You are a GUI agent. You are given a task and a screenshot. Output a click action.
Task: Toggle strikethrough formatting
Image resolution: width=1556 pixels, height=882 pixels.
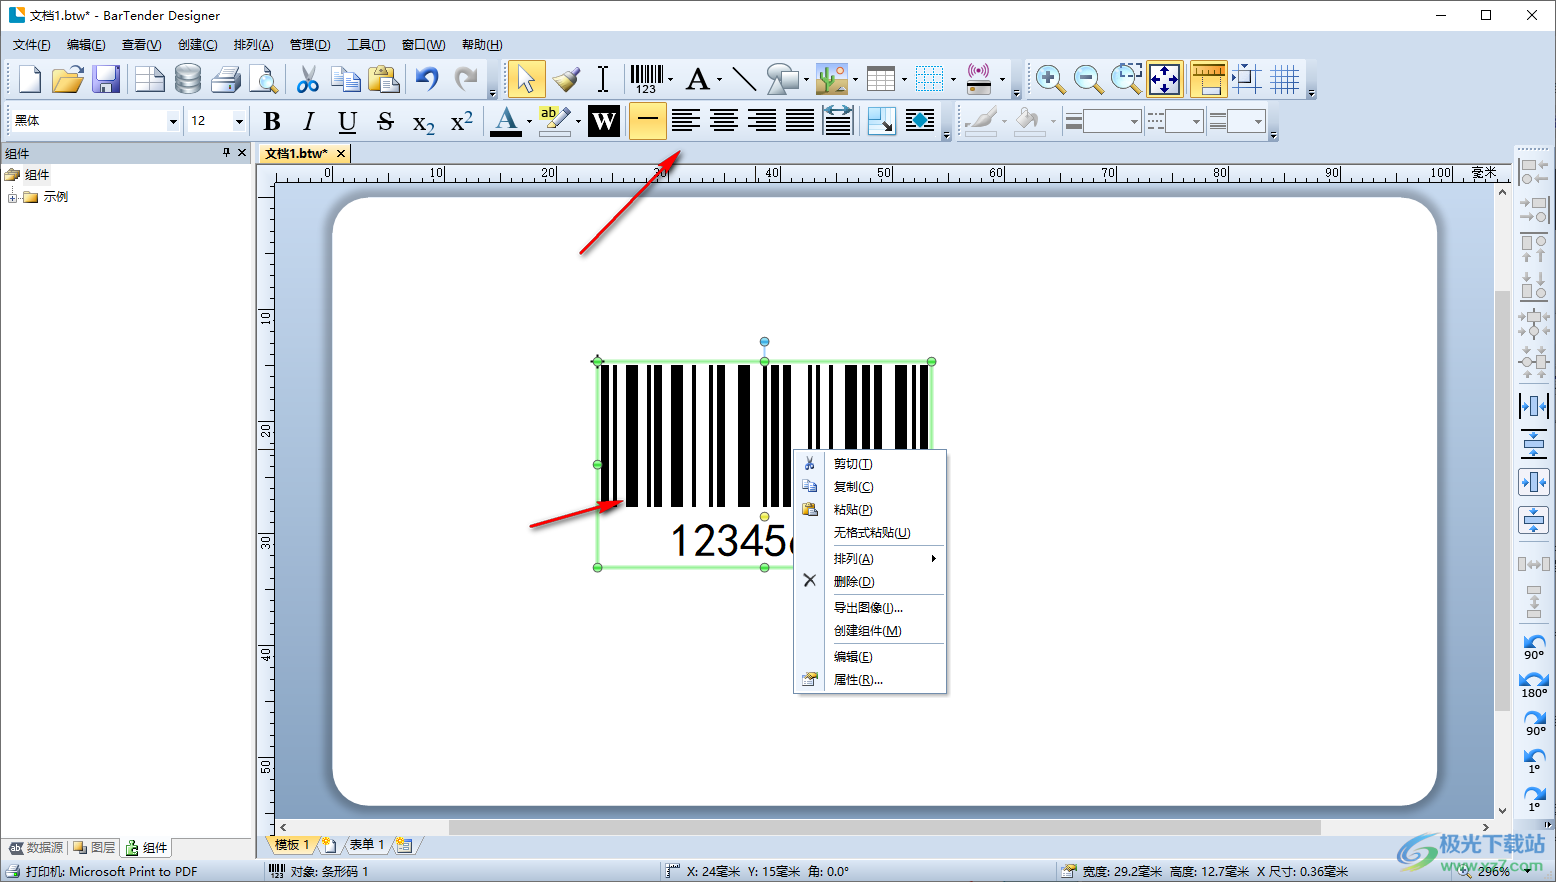pos(385,121)
